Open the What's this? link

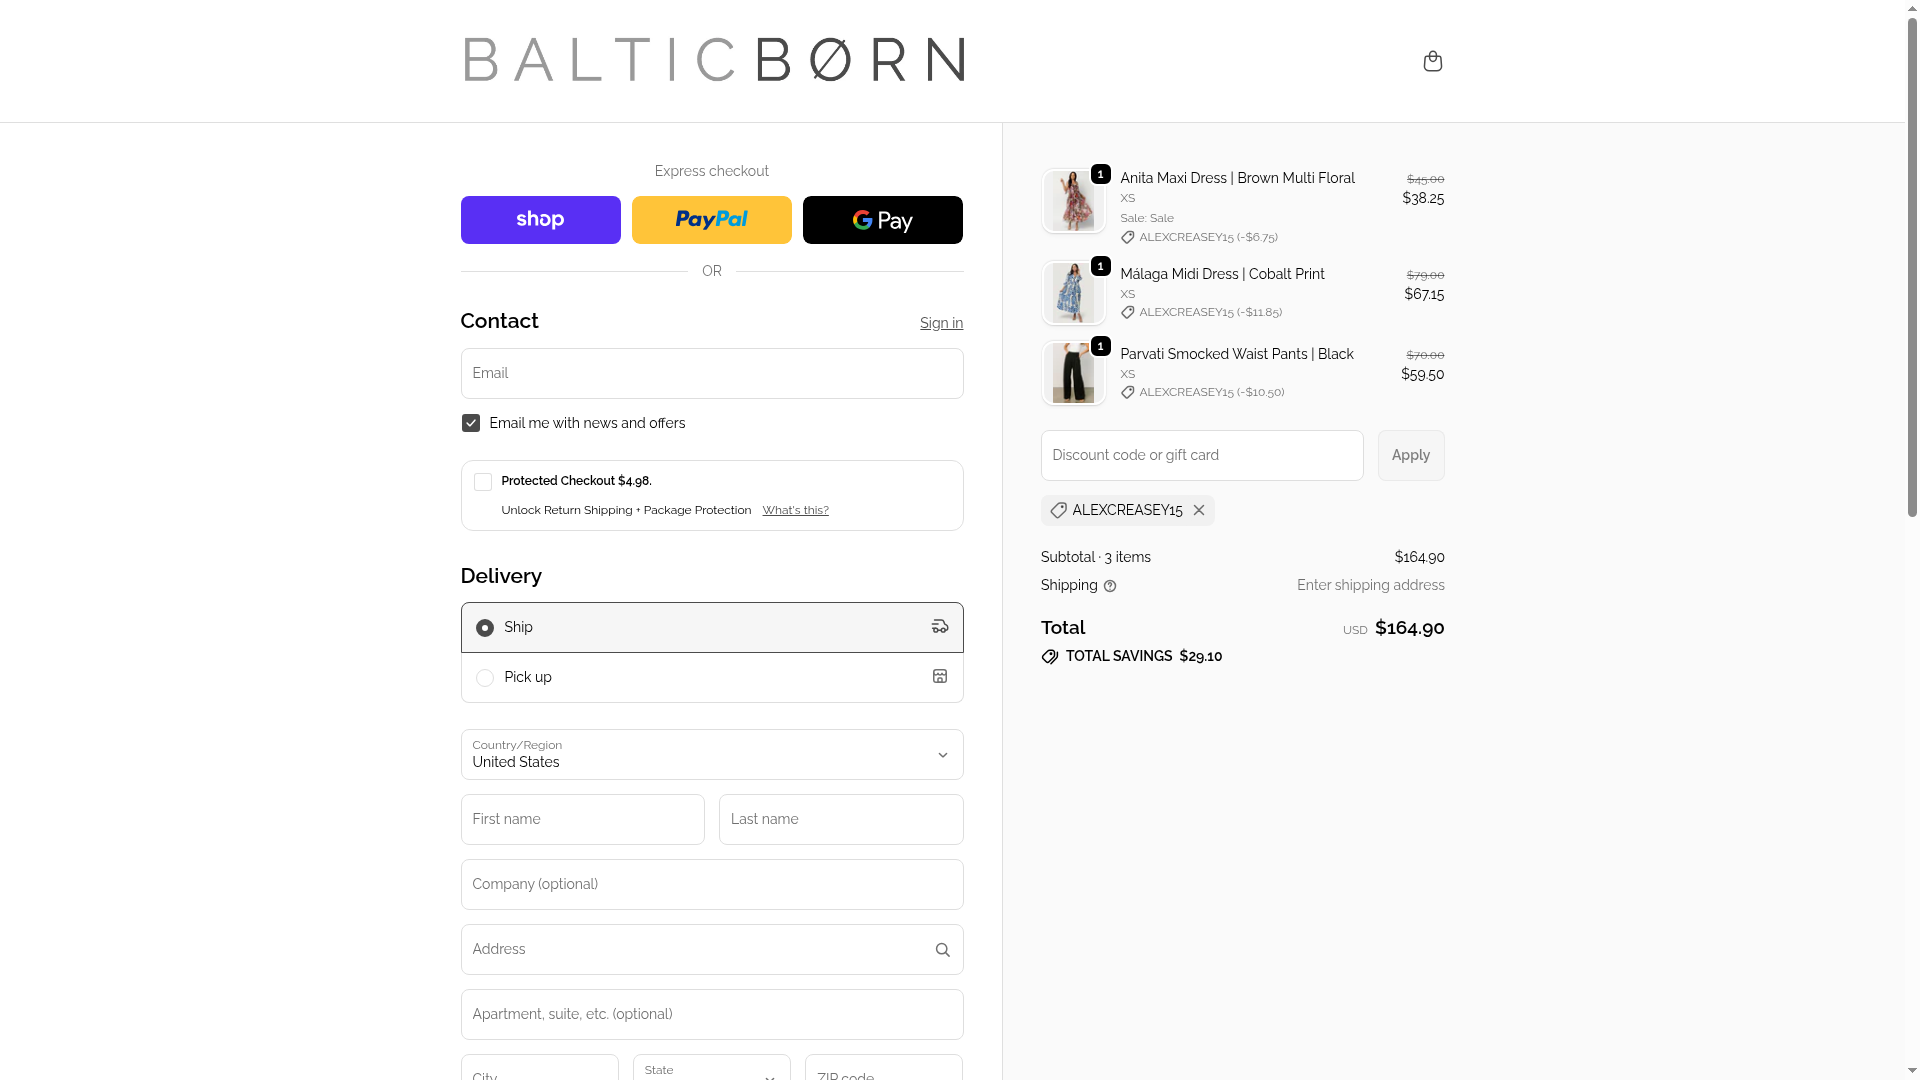795,510
